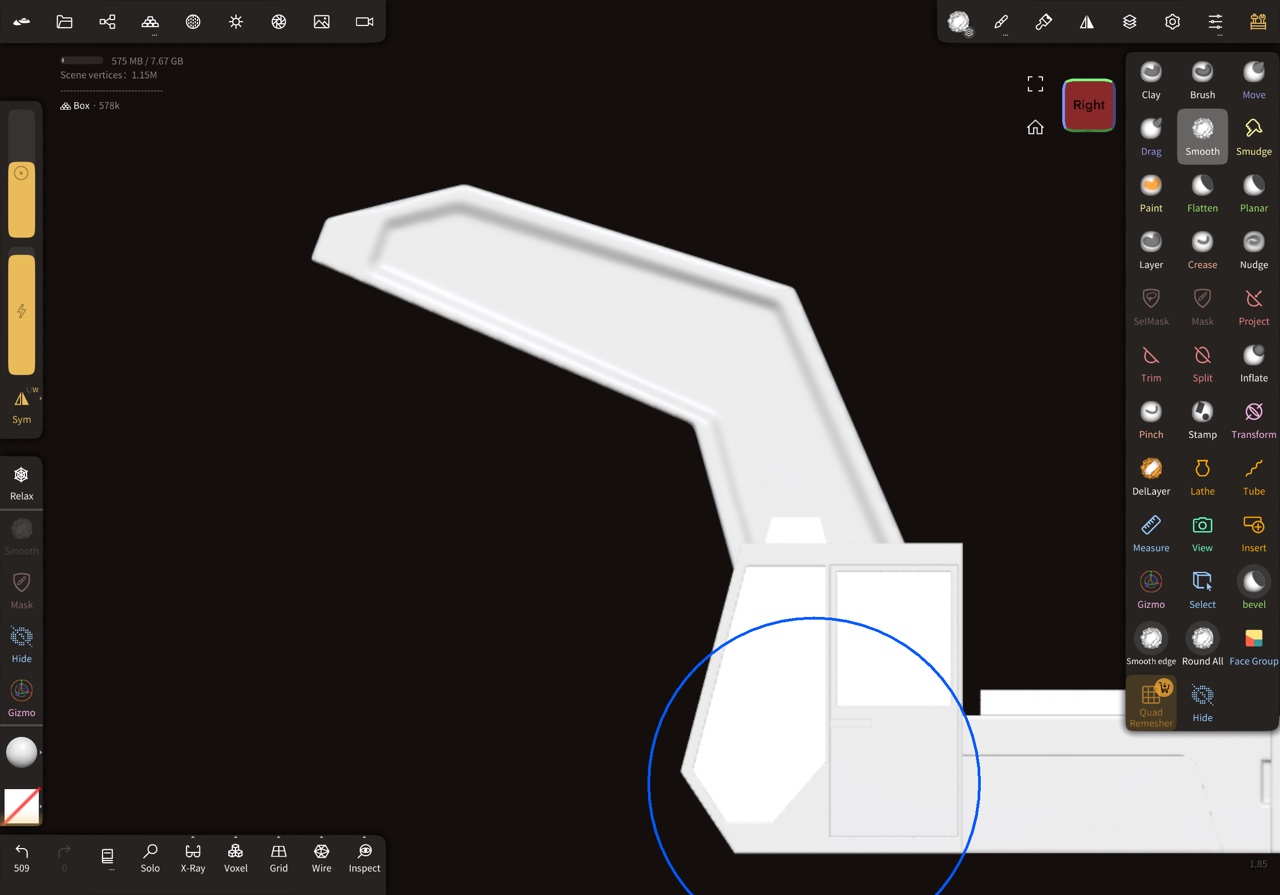Open the files folder menu

[x=64, y=21]
